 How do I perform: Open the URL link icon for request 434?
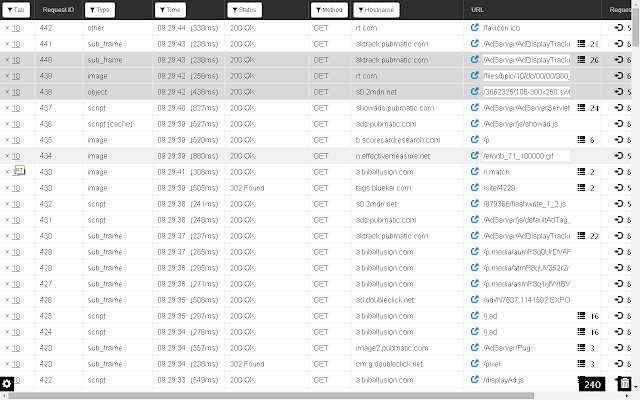tap(474, 155)
